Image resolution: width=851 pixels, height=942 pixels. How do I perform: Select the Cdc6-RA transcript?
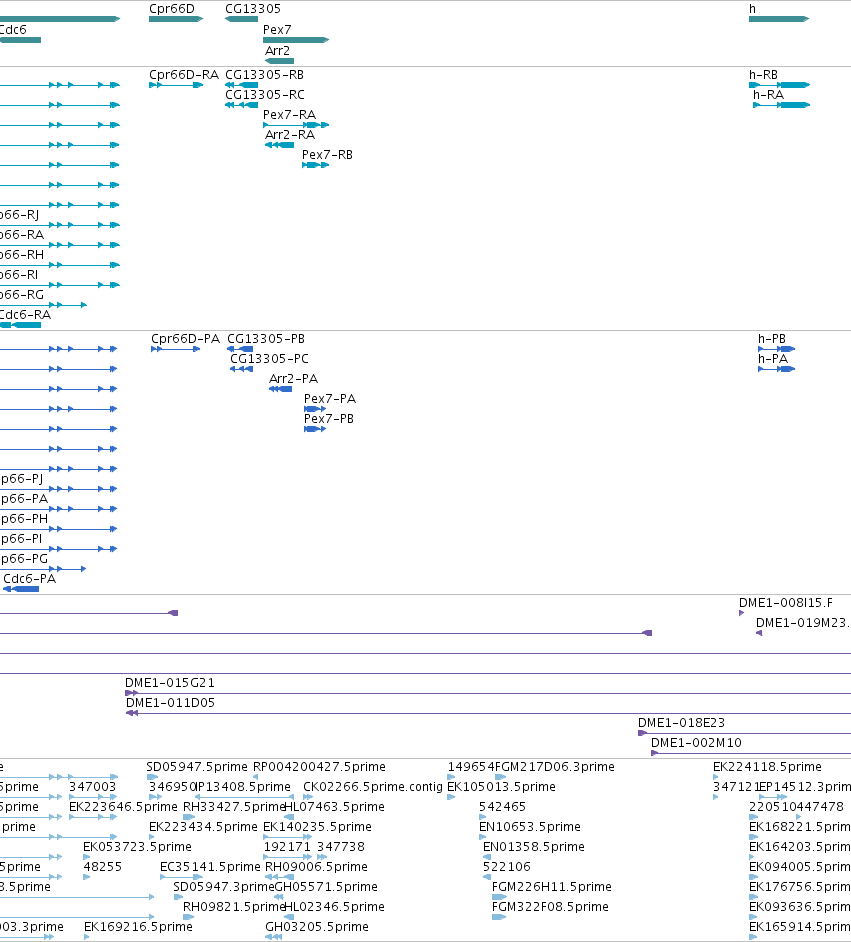click(x=20, y=325)
